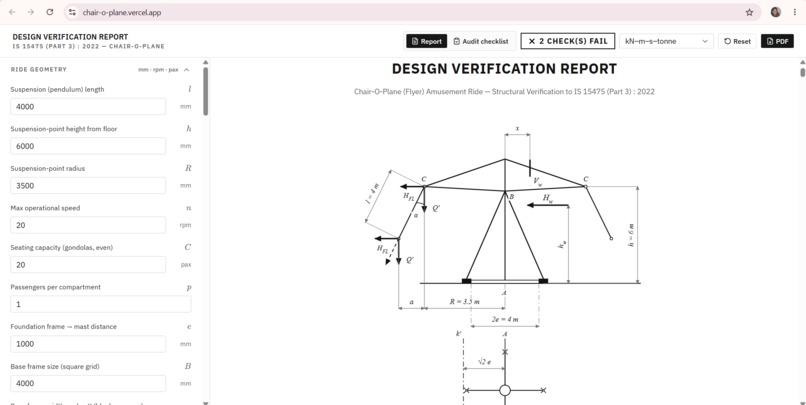Edit Suspension-point height from floor field
The image size is (806, 405).
click(88, 146)
